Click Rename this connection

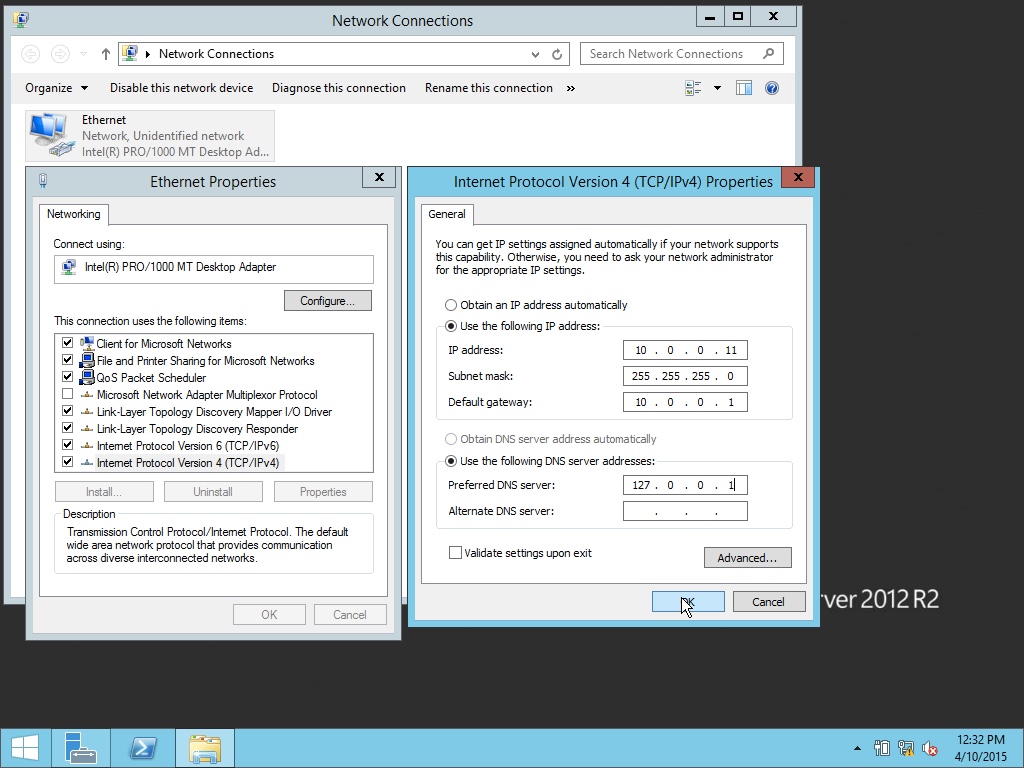point(488,88)
